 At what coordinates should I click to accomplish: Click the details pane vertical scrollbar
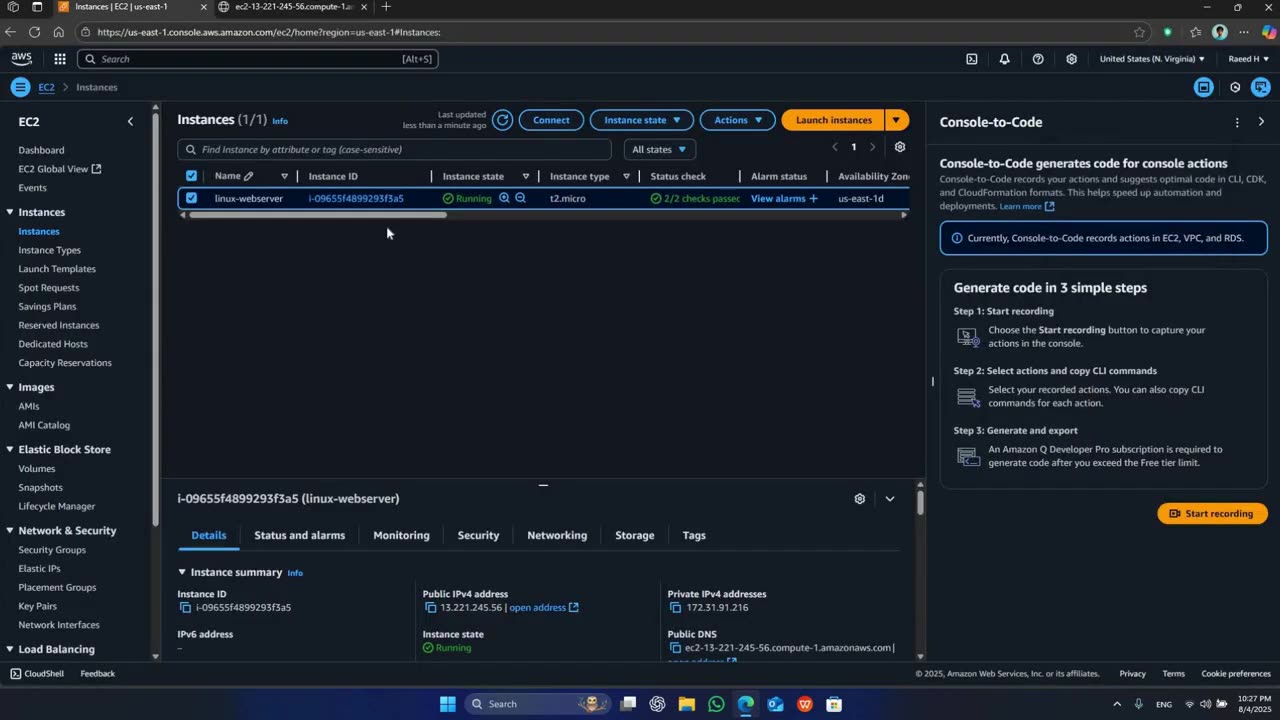point(920,503)
